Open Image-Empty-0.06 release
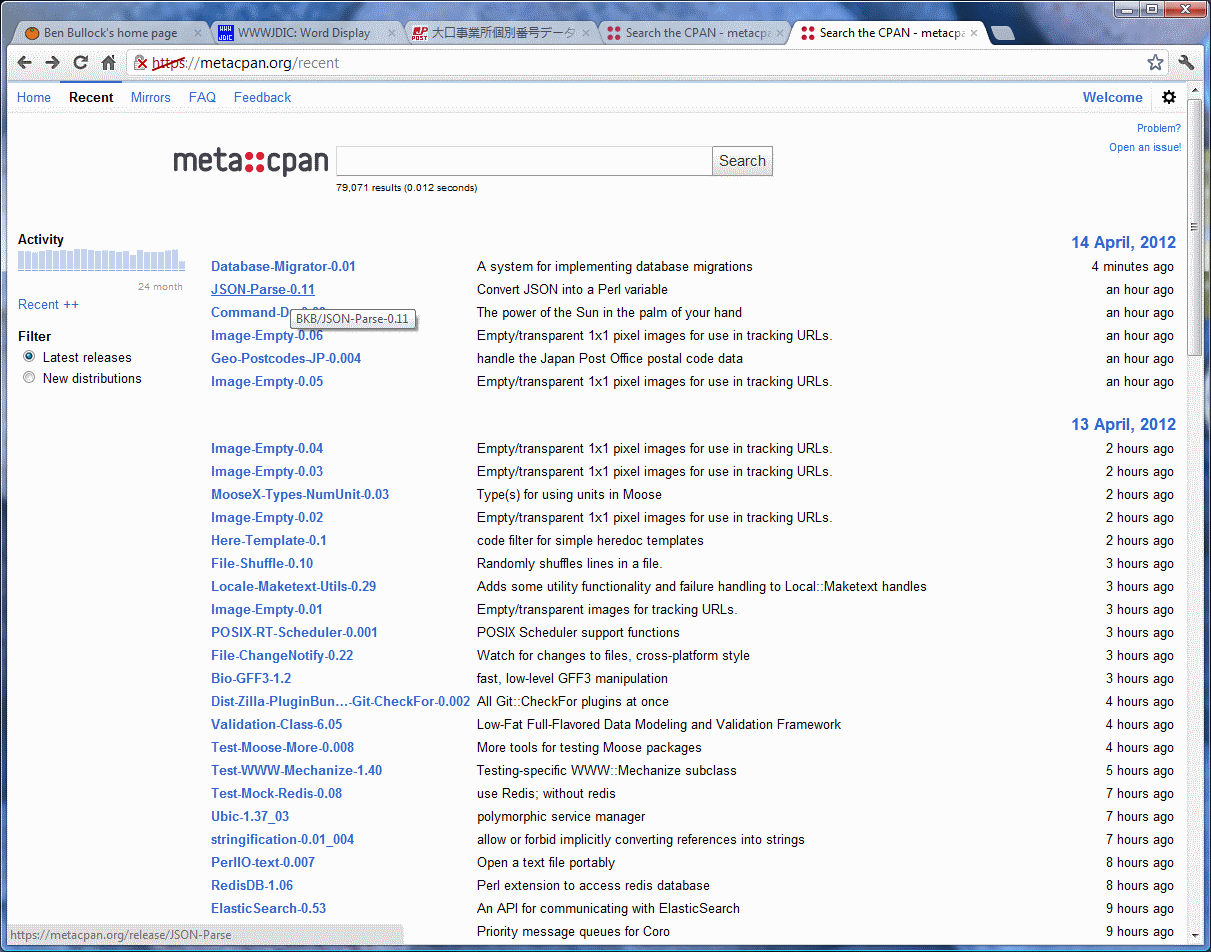 267,335
